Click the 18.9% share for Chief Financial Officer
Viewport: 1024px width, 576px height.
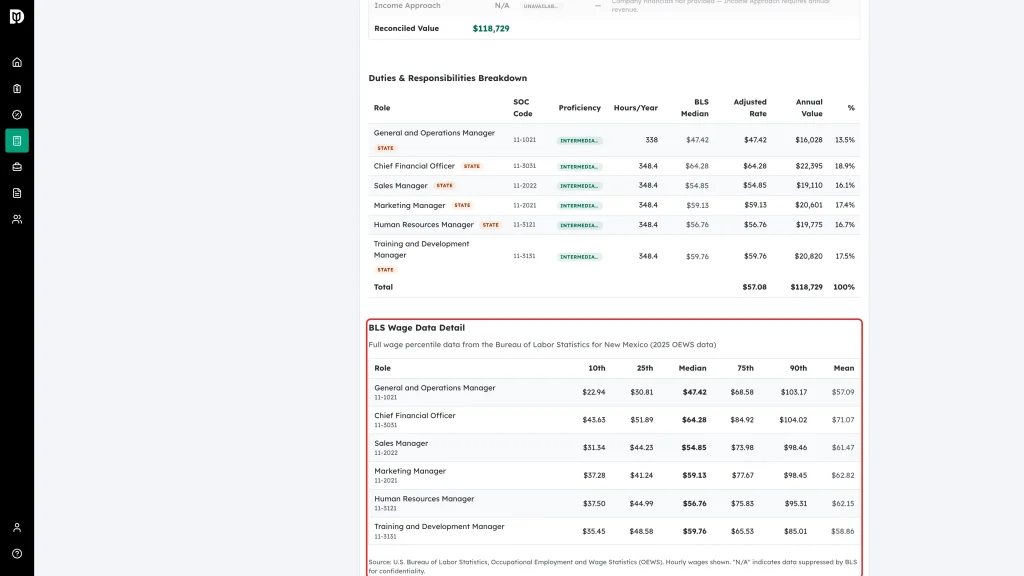pos(844,166)
